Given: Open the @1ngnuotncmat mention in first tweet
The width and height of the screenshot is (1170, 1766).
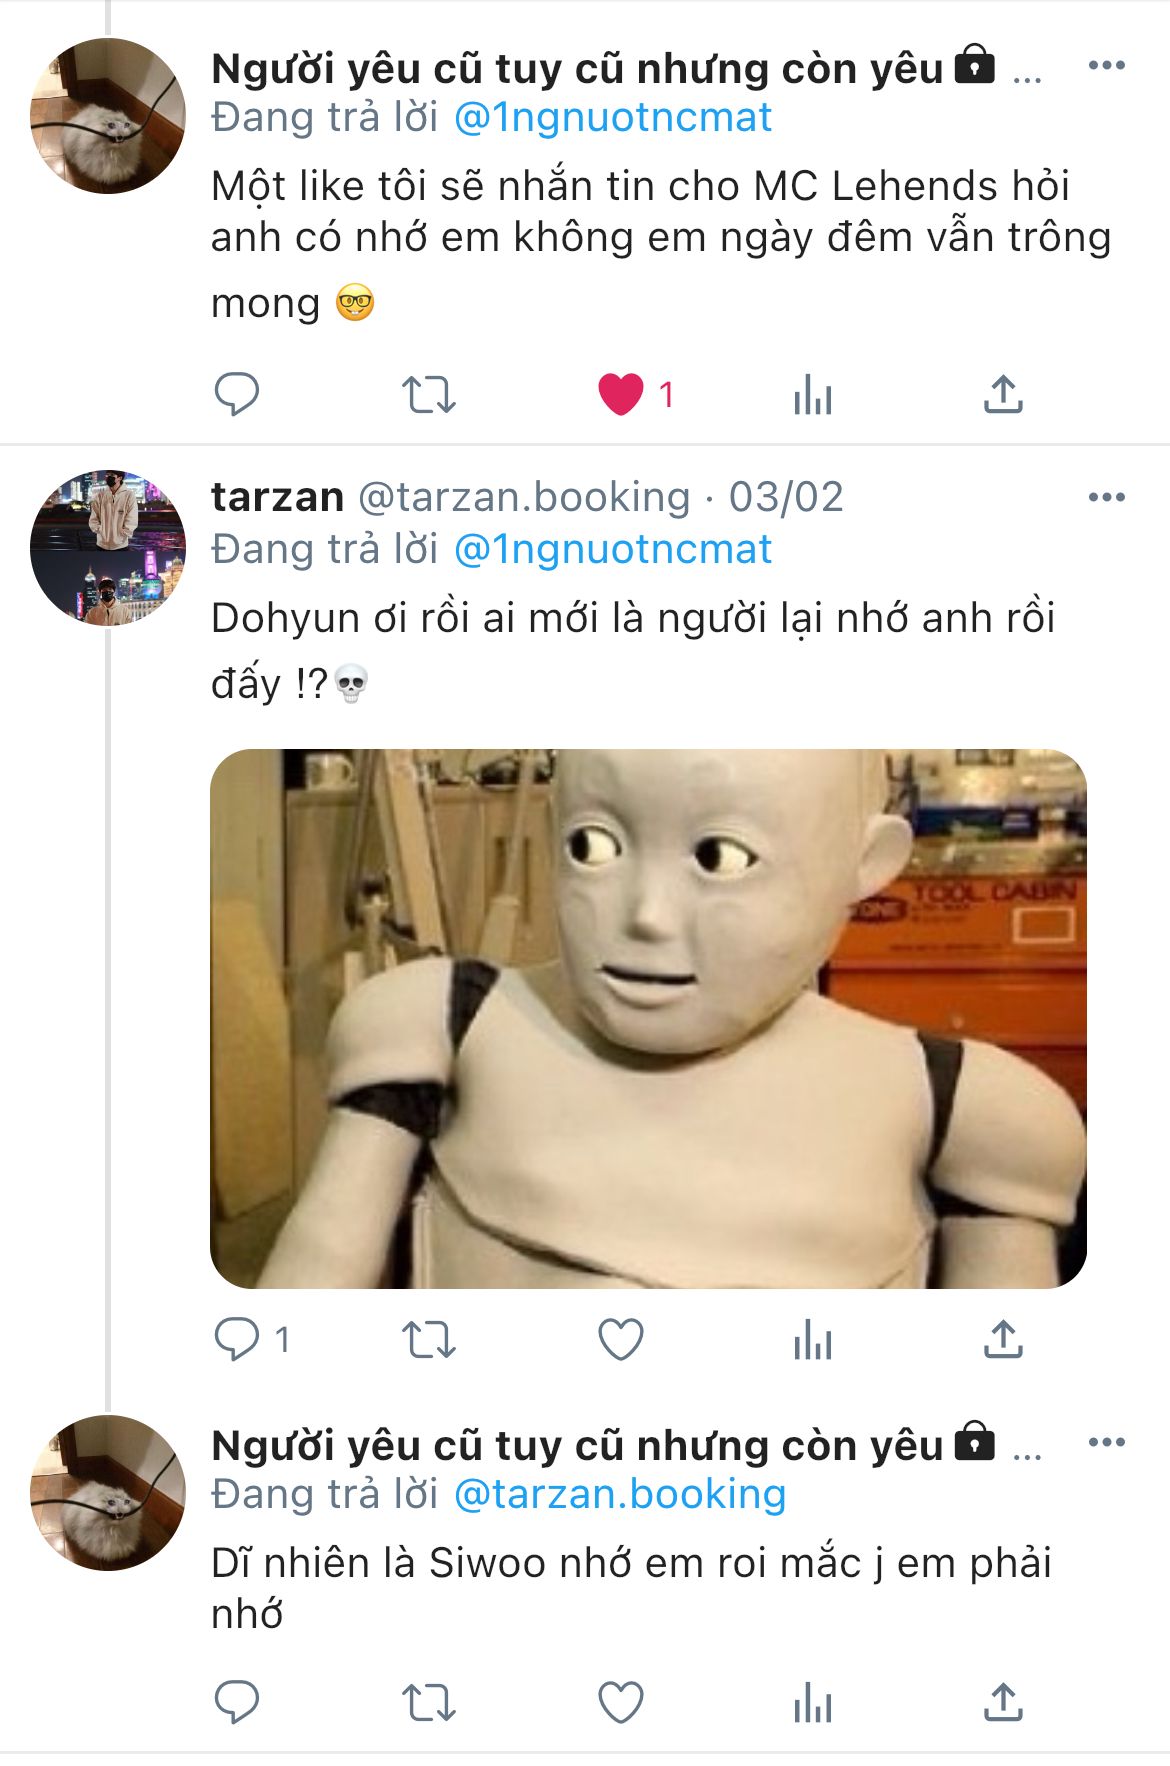Looking at the screenshot, I should coord(613,118).
